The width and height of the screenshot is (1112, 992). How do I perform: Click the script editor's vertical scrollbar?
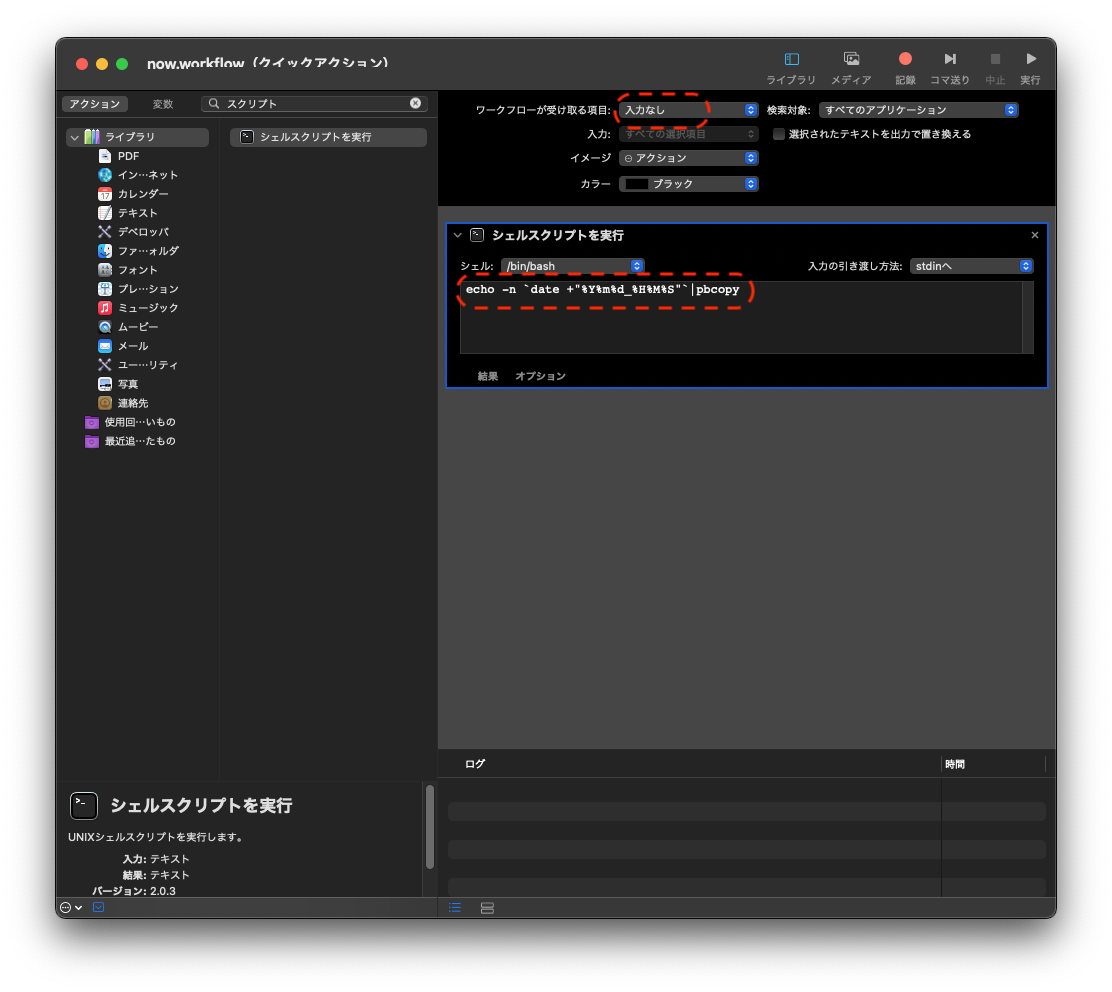point(1028,317)
